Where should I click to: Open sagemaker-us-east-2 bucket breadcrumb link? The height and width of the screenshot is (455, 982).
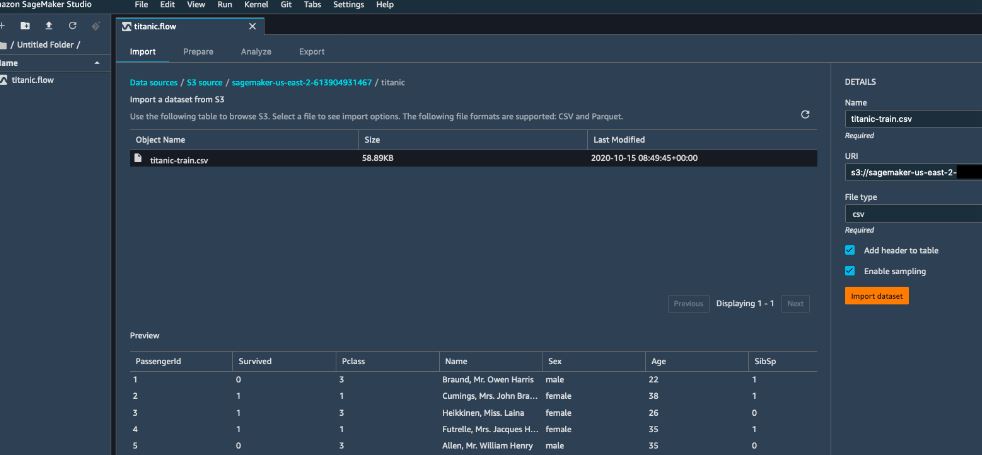[302, 83]
